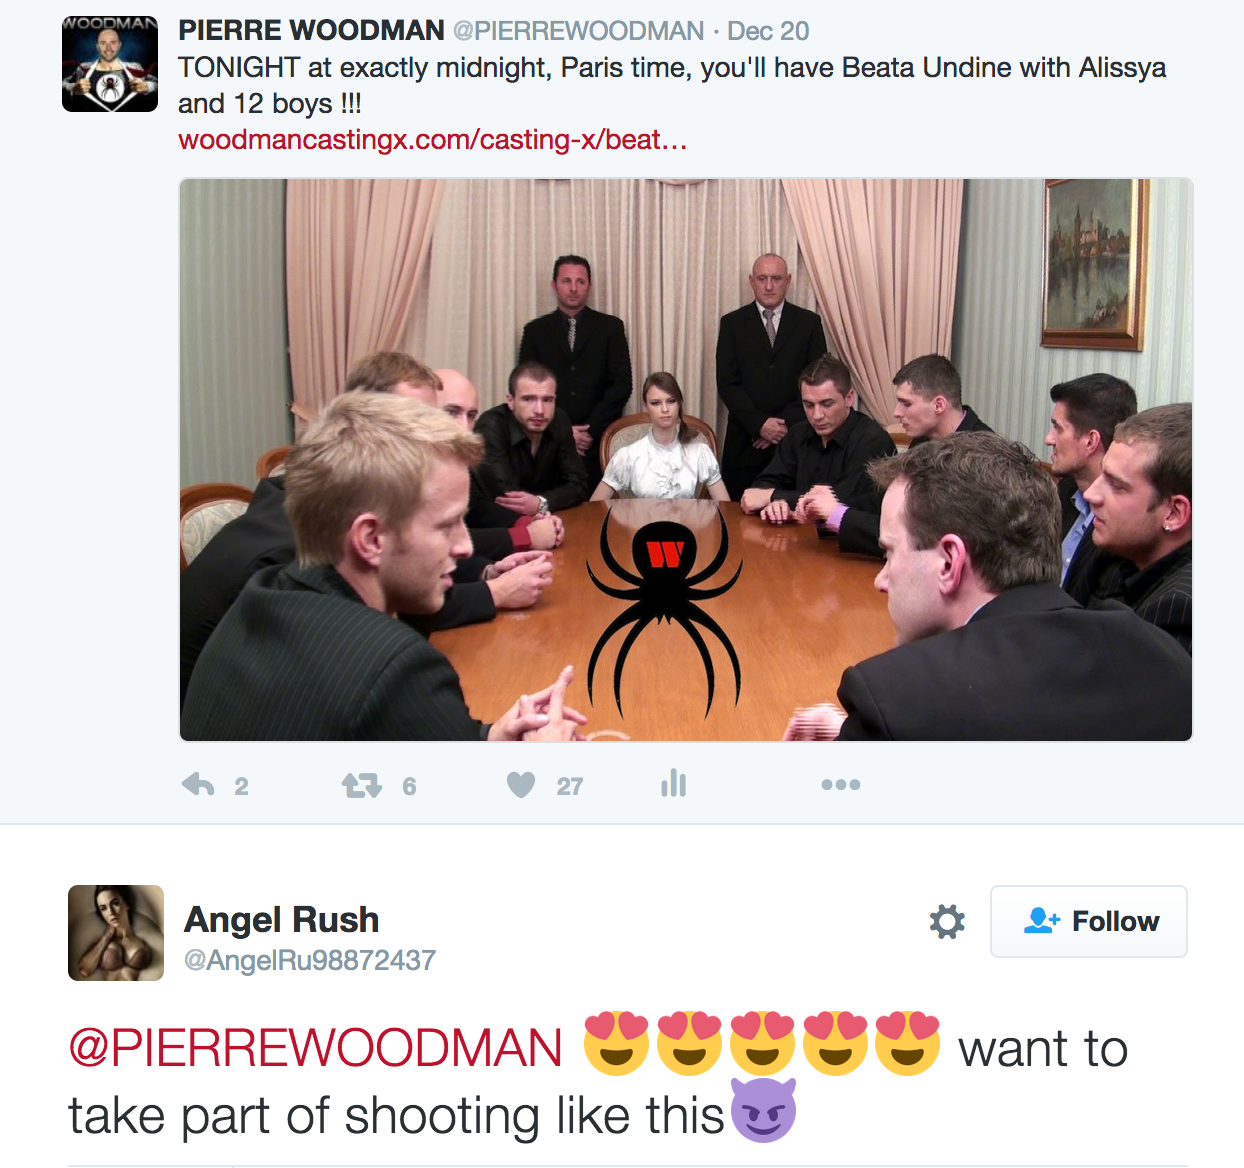The width and height of the screenshot is (1244, 1168).
Task: Open the woodmancastingx.com link
Action: click(x=432, y=140)
